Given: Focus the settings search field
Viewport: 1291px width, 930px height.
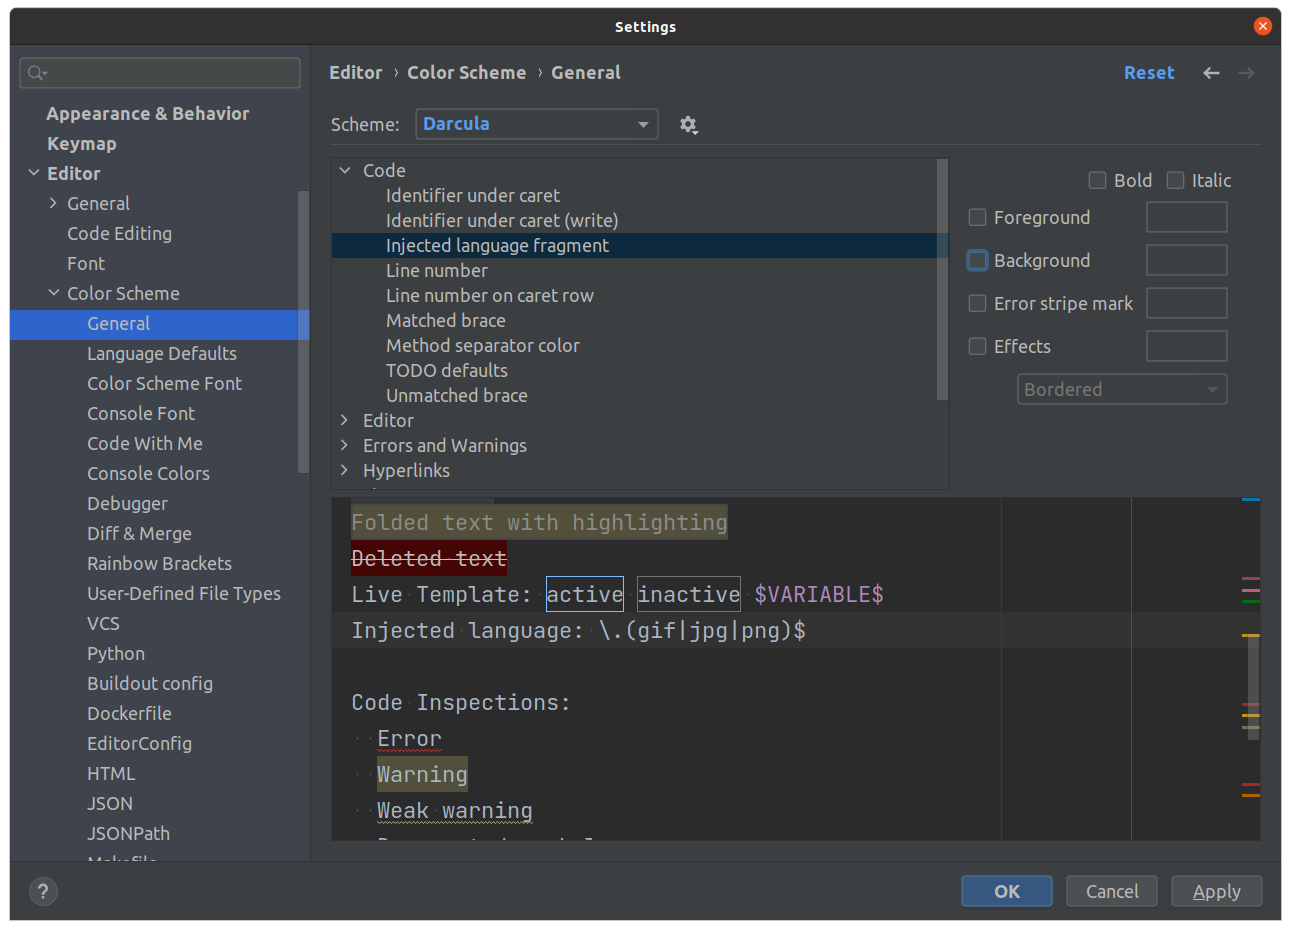Looking at the screenshot, I should 160,73.
